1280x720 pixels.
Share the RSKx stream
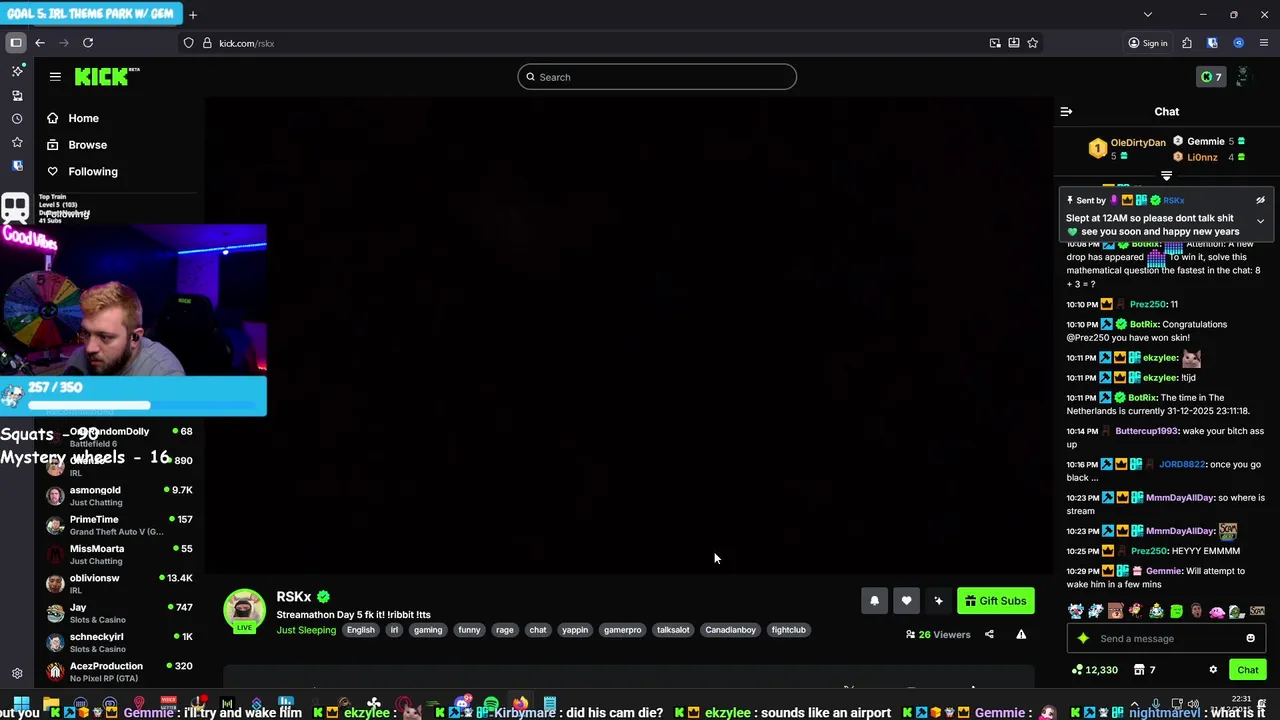click(x=989, y=634)
